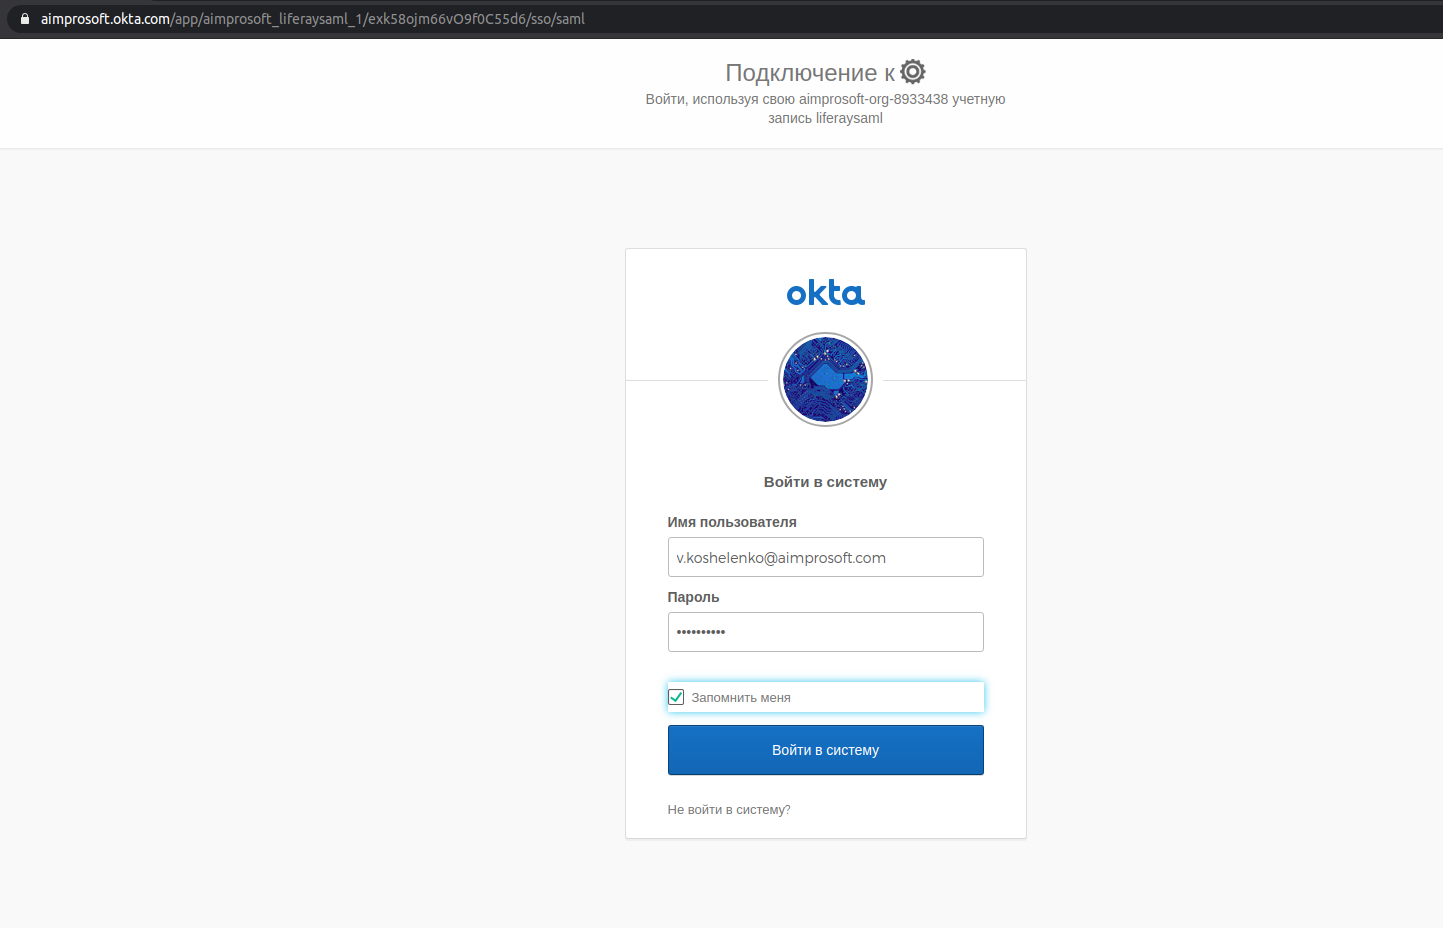Focus the Пароль password field
The width and height of the screenshot is (1443, 928).
[825, 632]
